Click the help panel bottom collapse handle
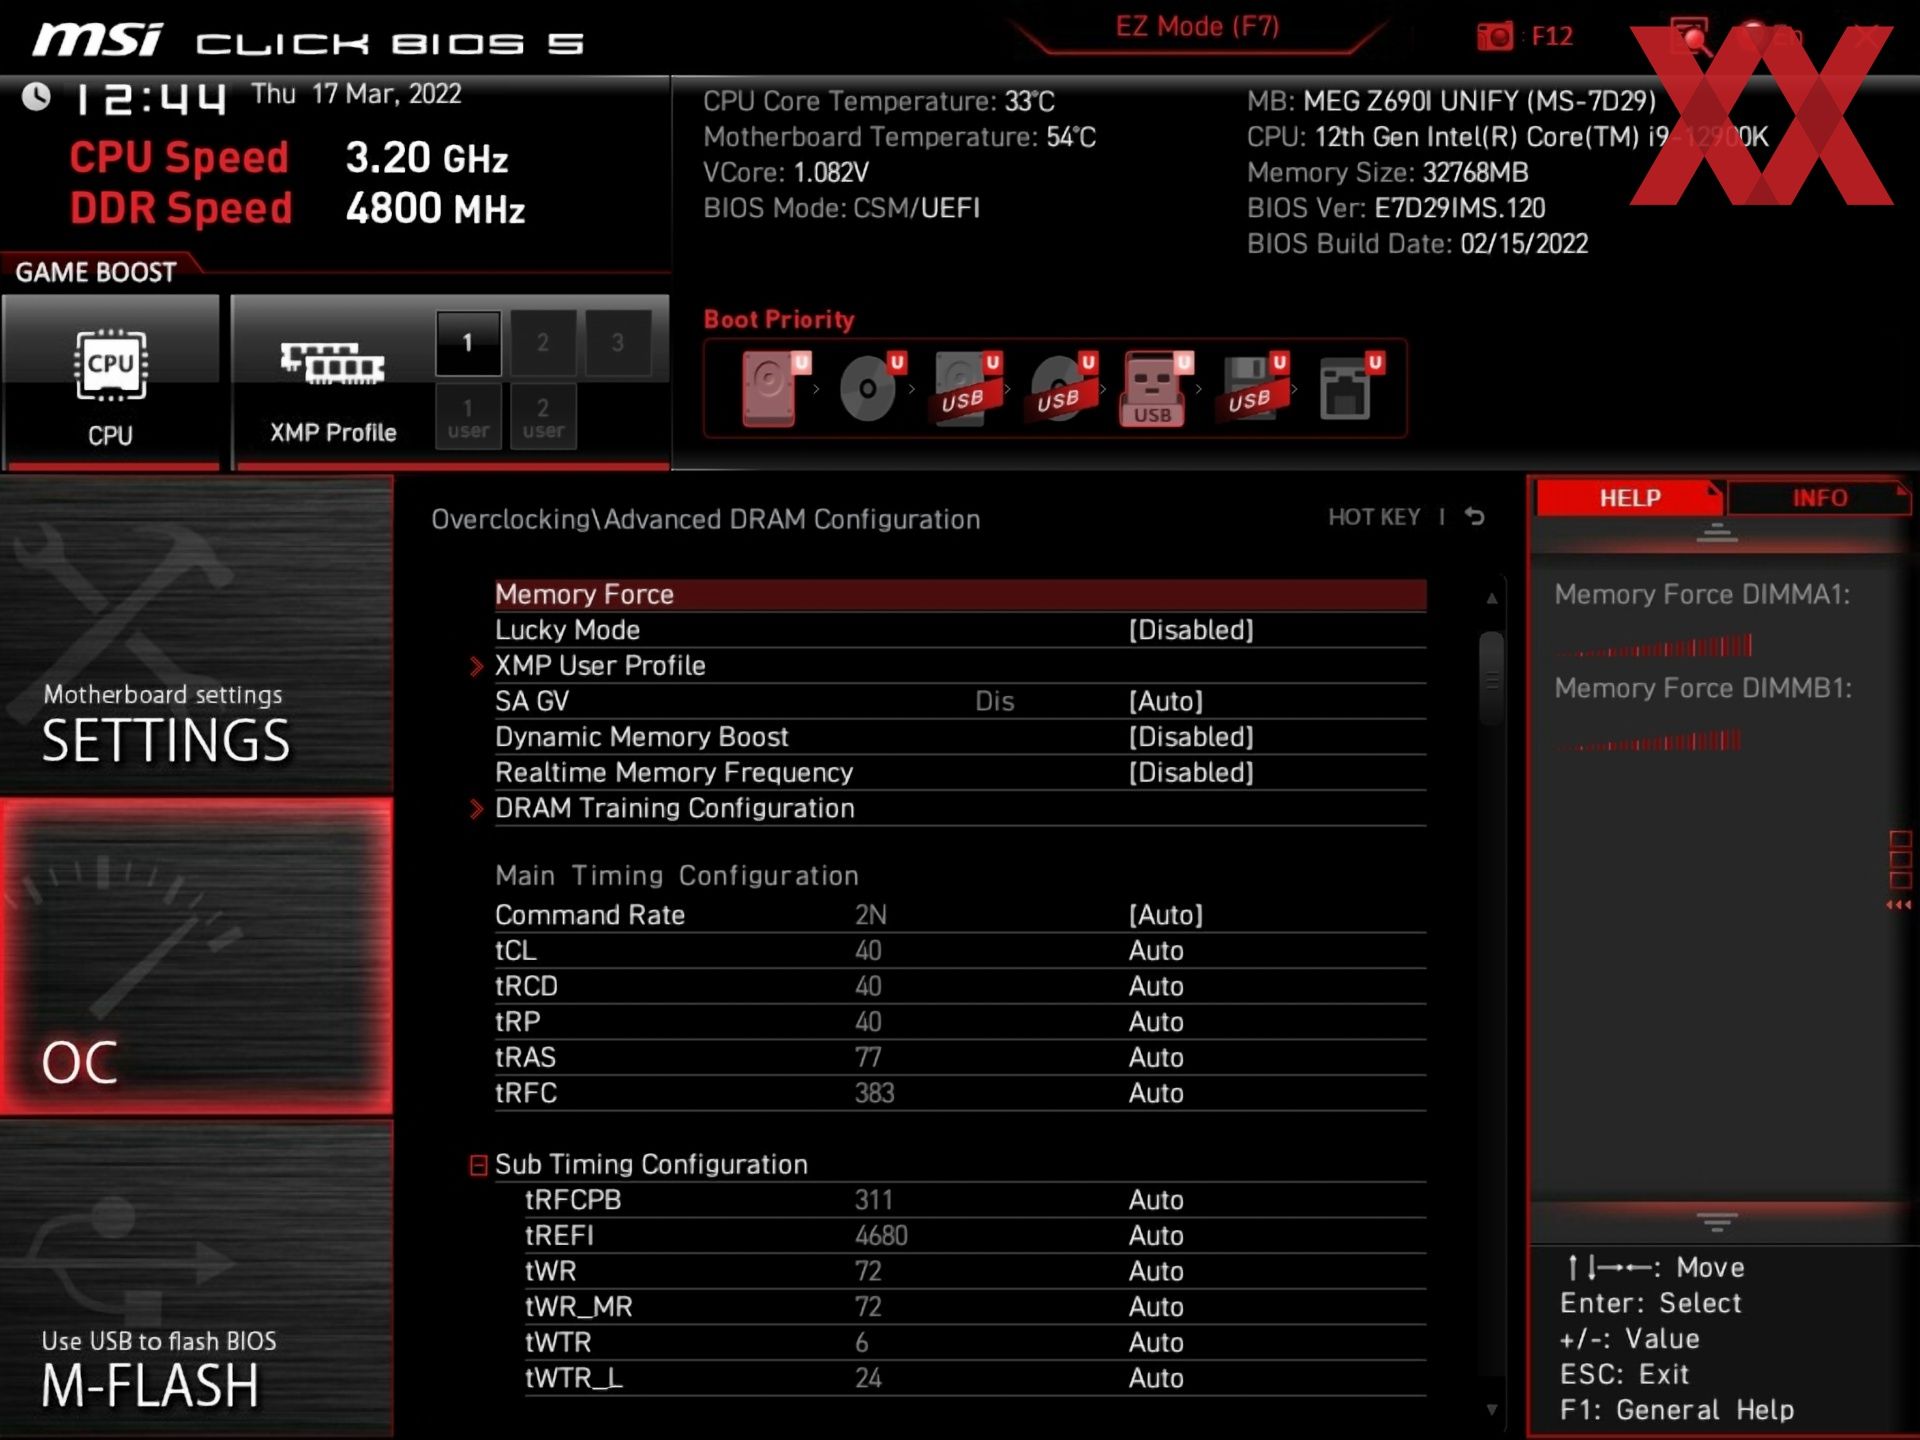The width and height of the screenshot is (1920, 1440). coord(1717,1222)
